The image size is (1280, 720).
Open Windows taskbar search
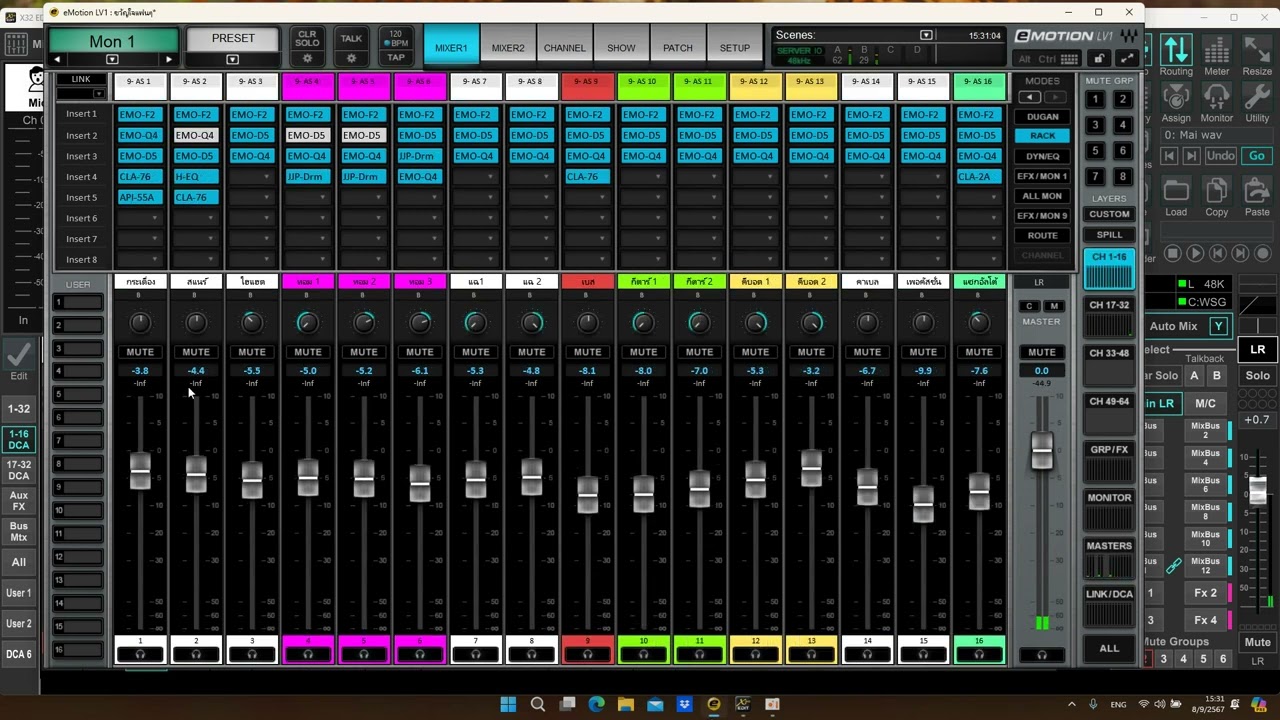pyautogui.click(x=537, y=704)
